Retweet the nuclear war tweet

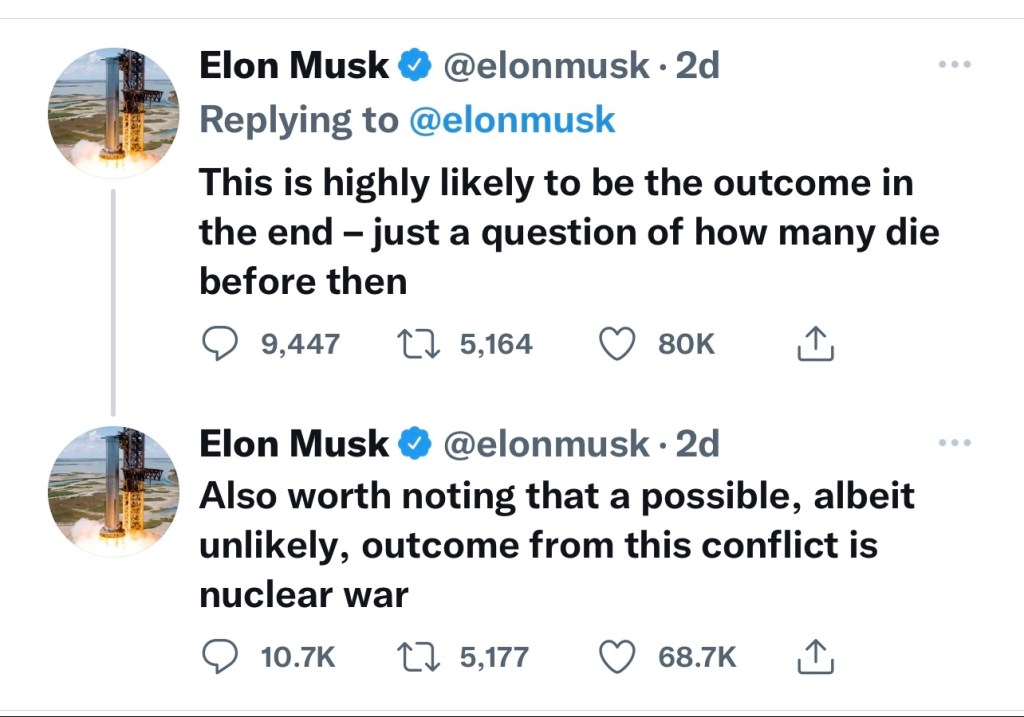click(414, 657)
